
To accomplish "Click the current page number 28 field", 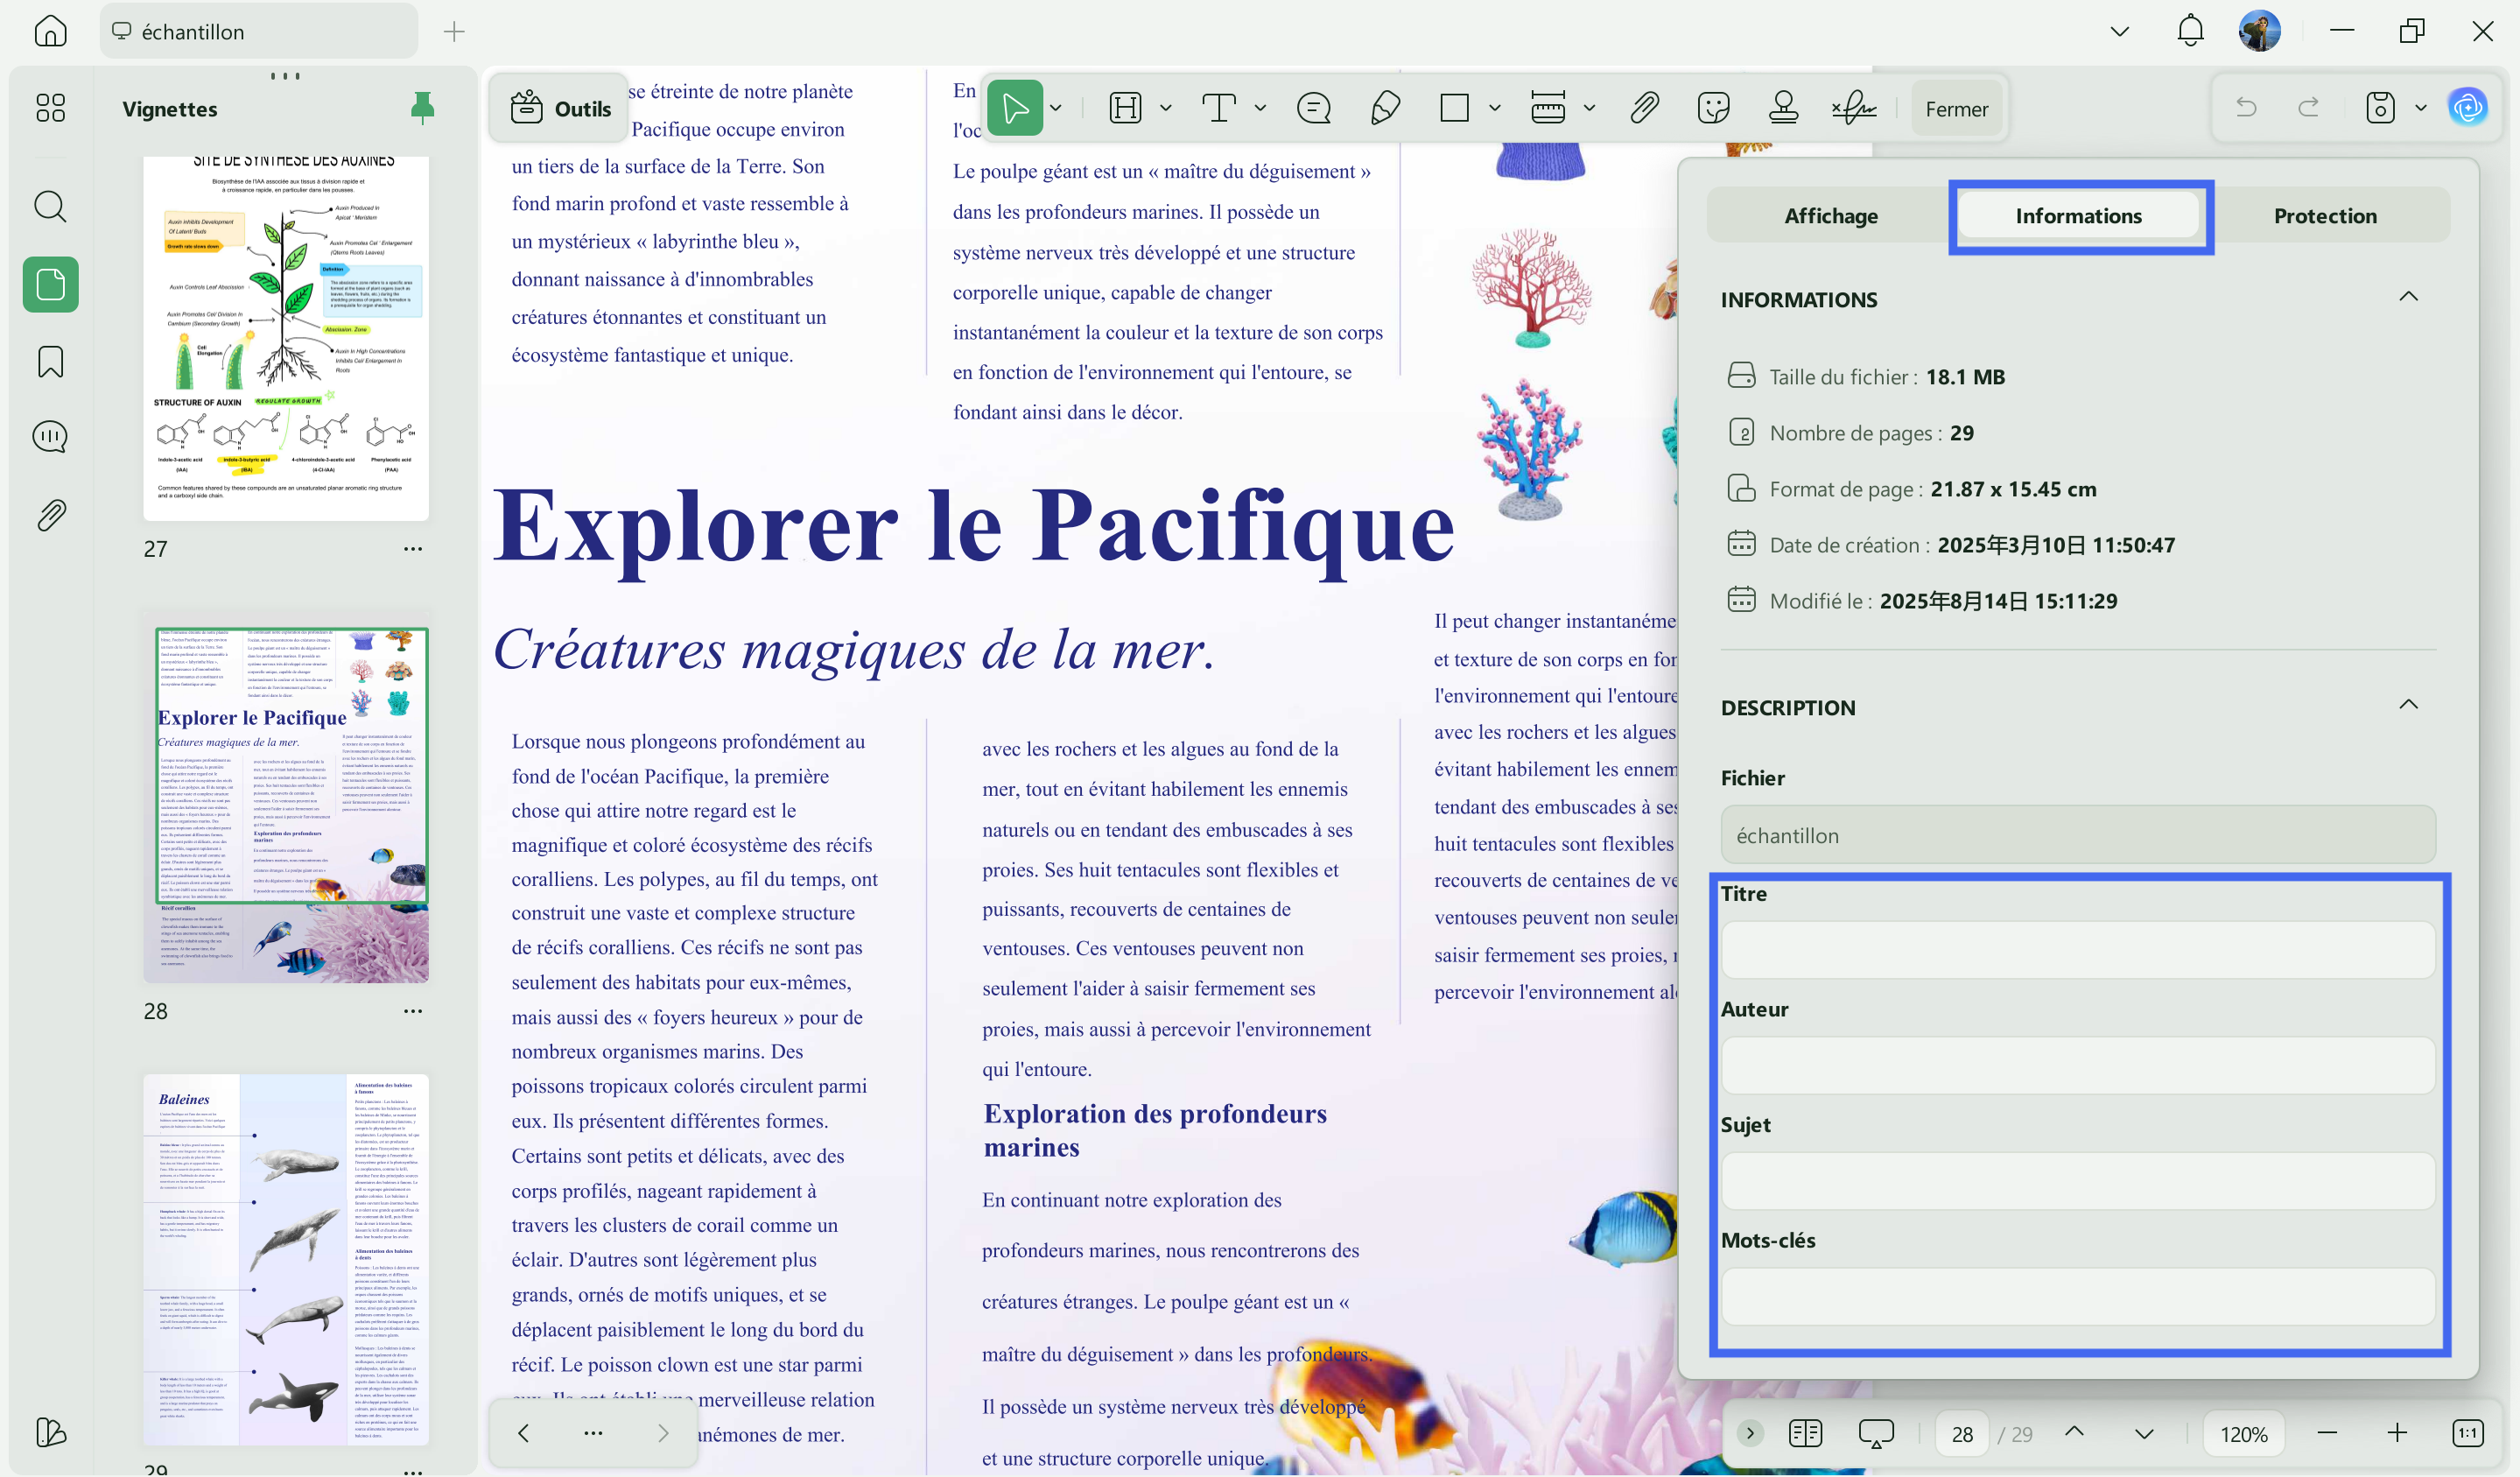I will [1962, 1434].
